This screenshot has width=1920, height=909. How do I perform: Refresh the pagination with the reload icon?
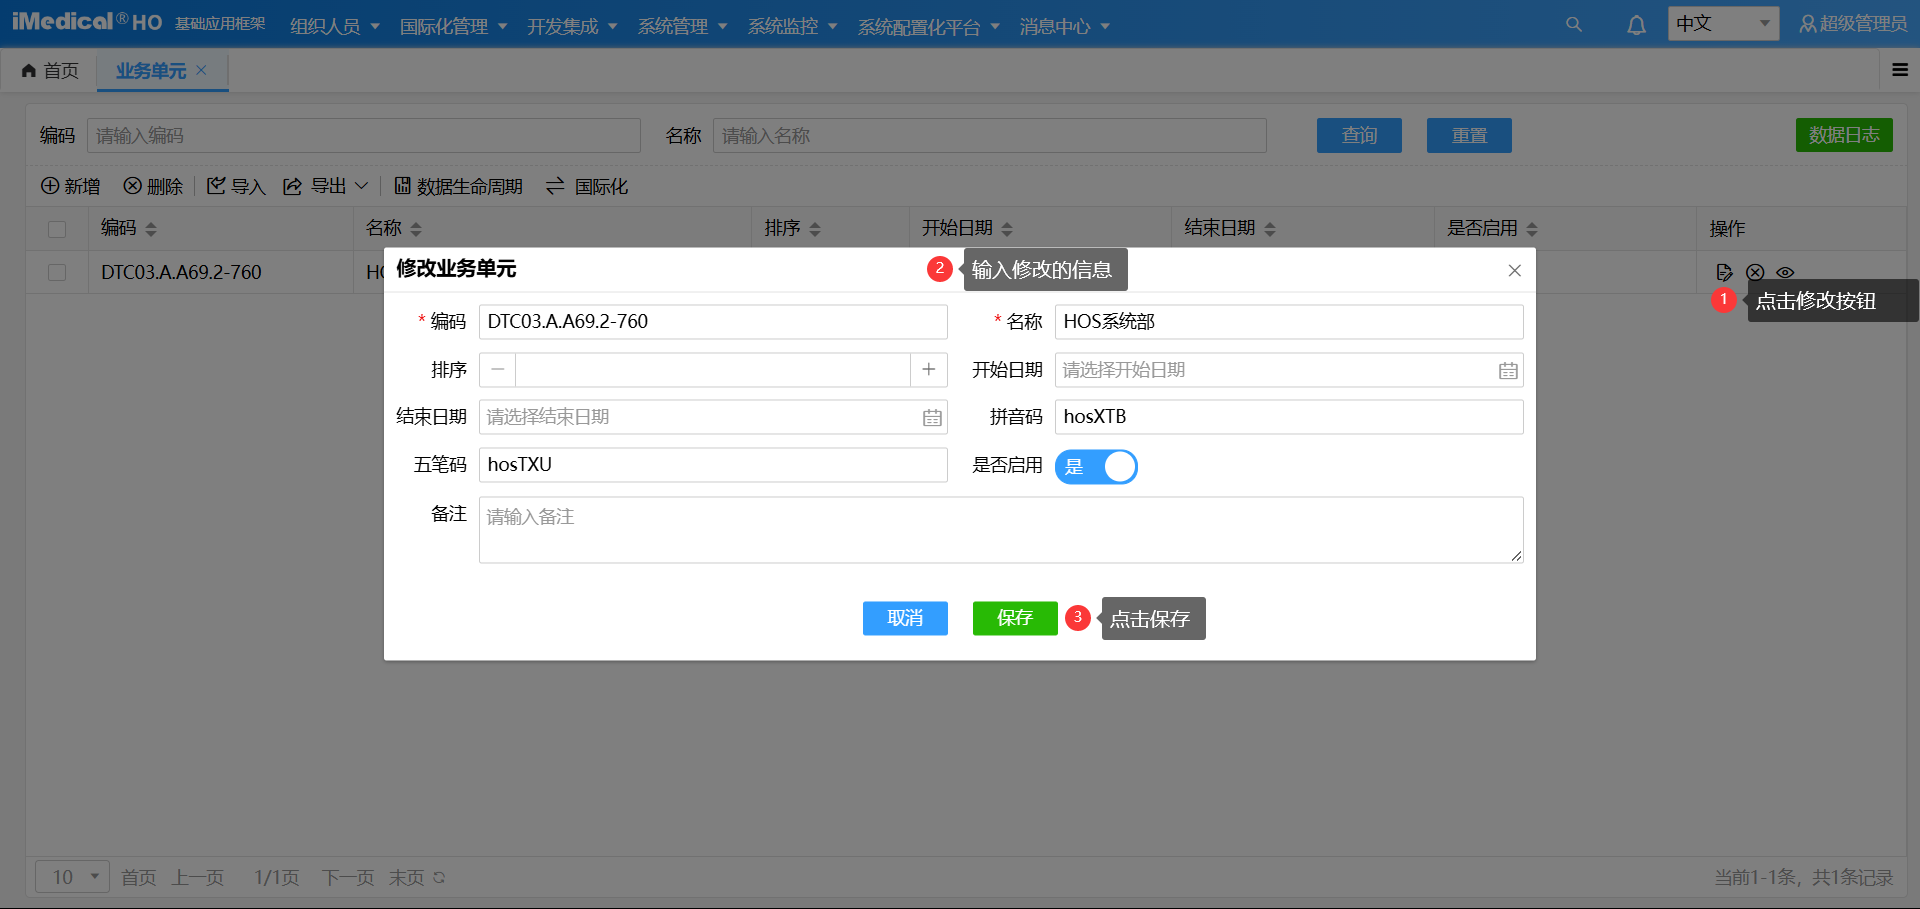pyautogui.click(x=439, y=877)
